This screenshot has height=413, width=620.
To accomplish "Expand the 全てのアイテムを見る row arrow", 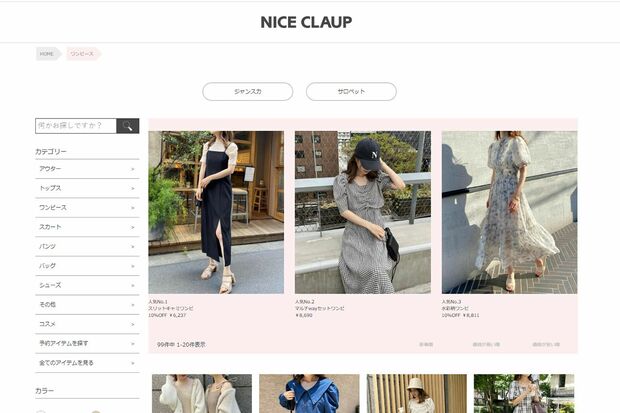I will 133,363.
